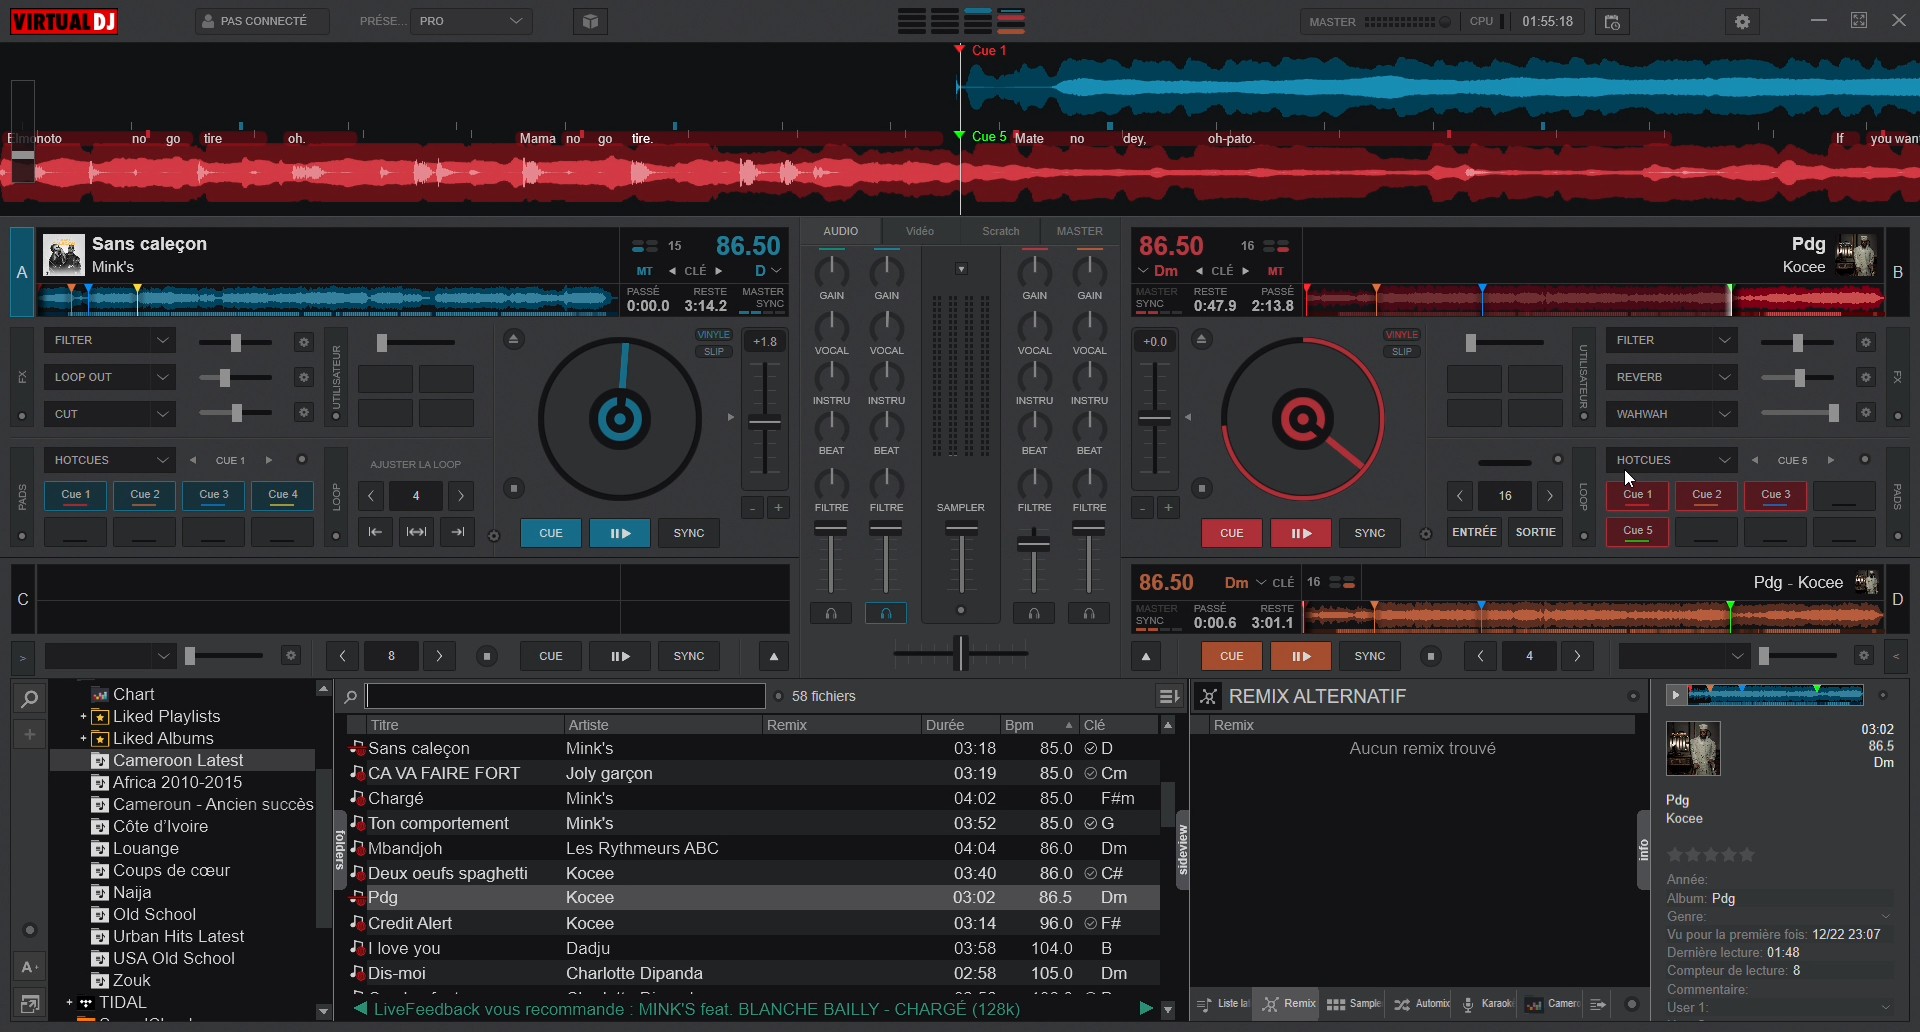Click the SAMPLER volume fader
The width and height of the screenshot is (1920, 1032).
click(x=961, y=530)
